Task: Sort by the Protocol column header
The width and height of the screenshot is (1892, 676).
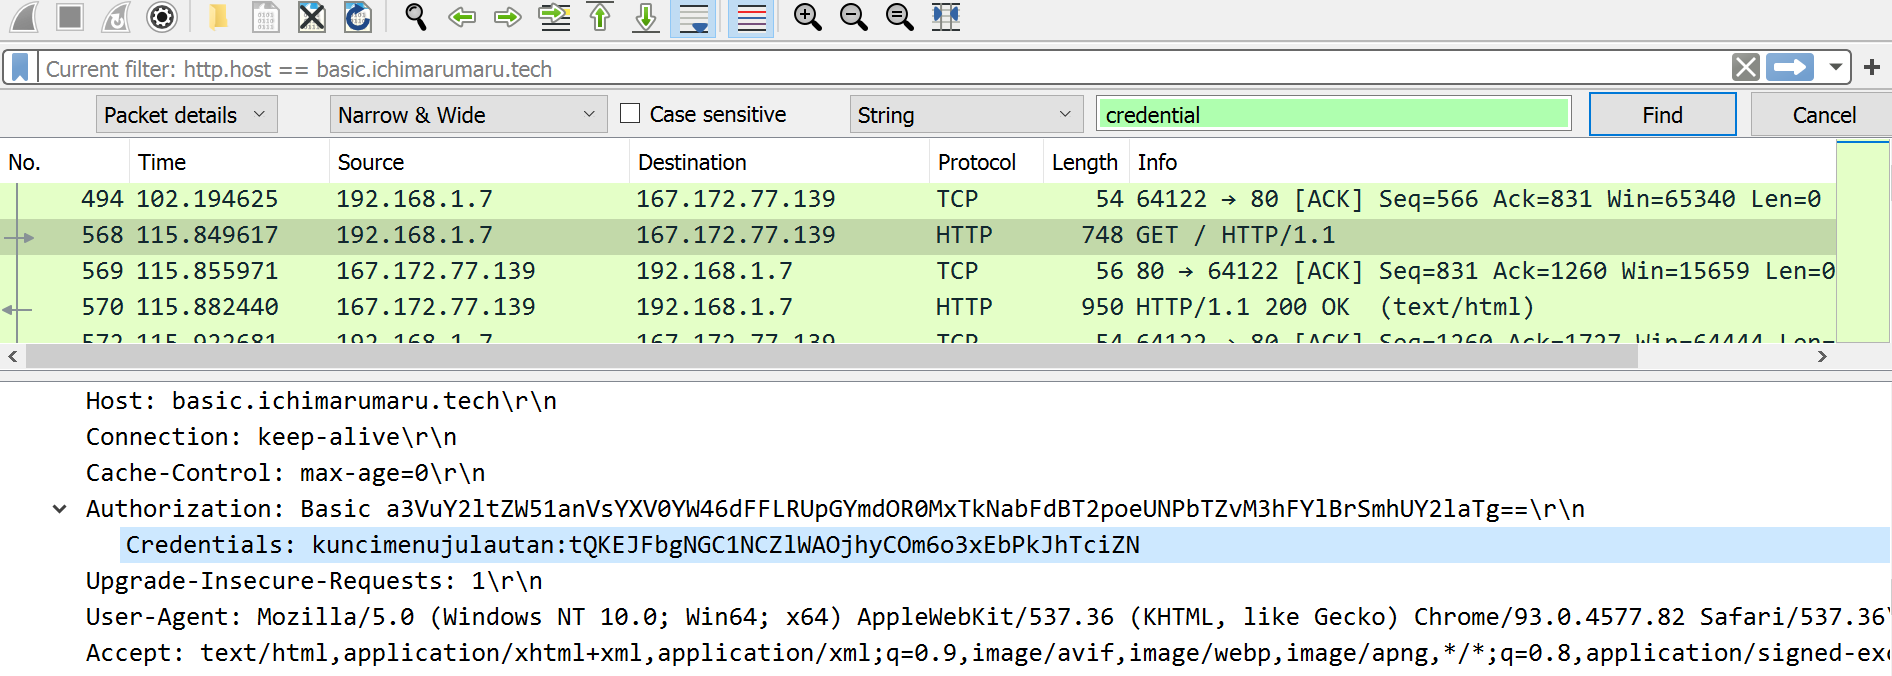Action: click(987, 162)
